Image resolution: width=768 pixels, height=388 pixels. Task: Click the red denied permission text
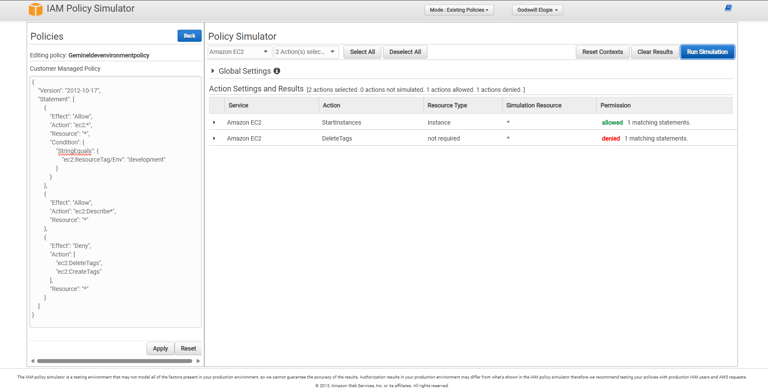pos(611,139)
